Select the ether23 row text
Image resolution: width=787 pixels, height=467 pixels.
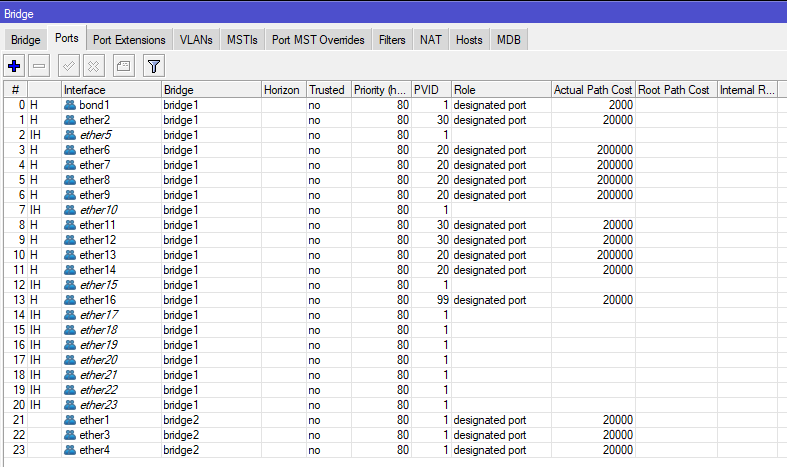click(x=98, y=405)
